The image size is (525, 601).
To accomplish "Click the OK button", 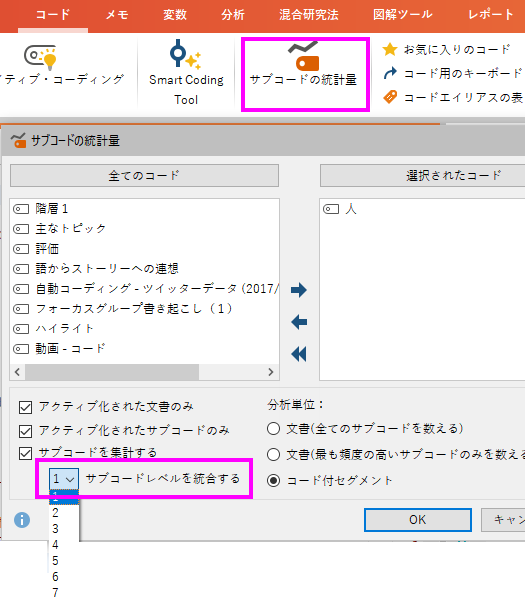I will pos(418,520).
